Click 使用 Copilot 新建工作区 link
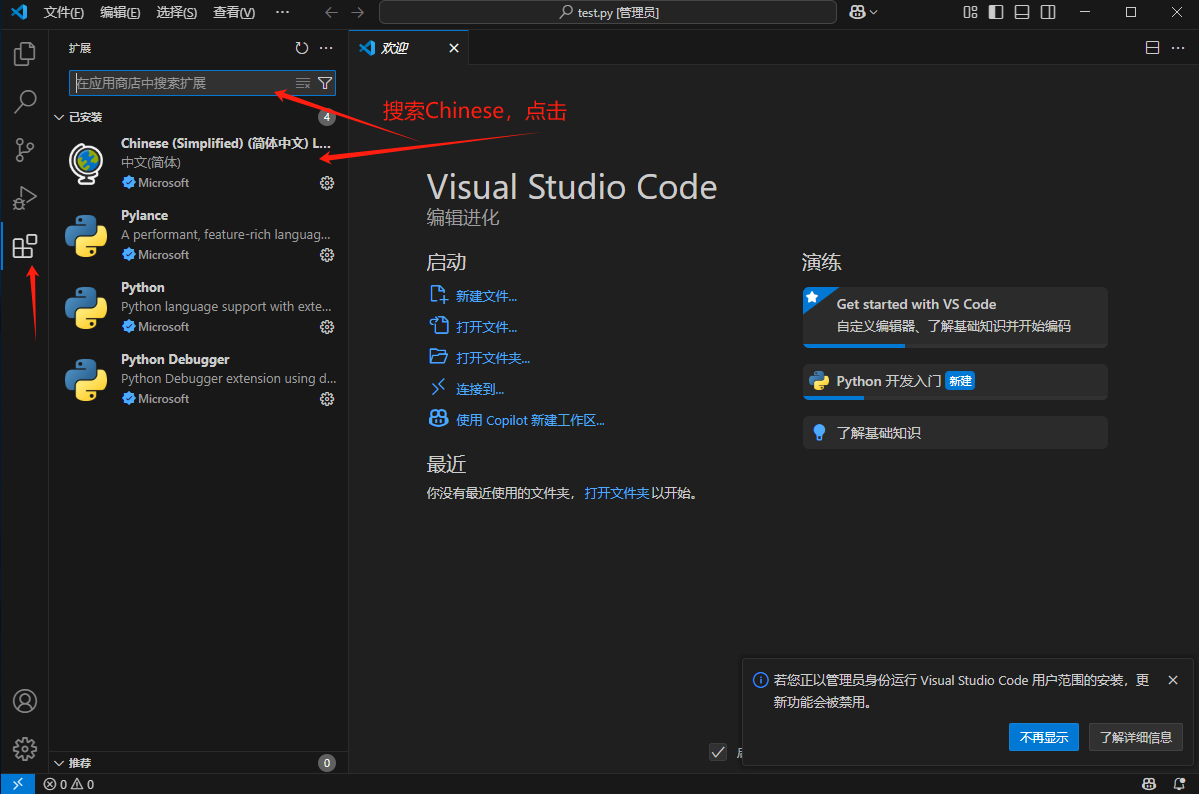This screenshot has height=794, width=1199. point(530,420)
